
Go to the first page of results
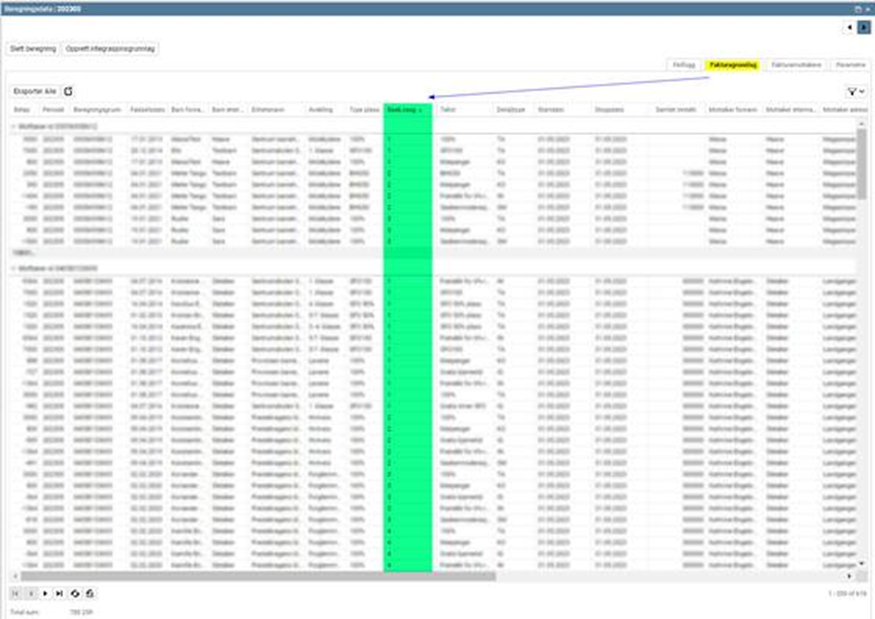point(17,593)
